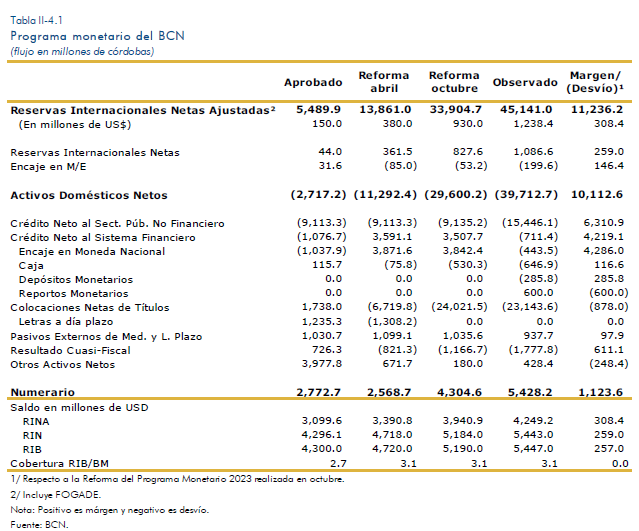Select row label 'Resultado Cuasi-Fiscal'

tap(70, 350)
